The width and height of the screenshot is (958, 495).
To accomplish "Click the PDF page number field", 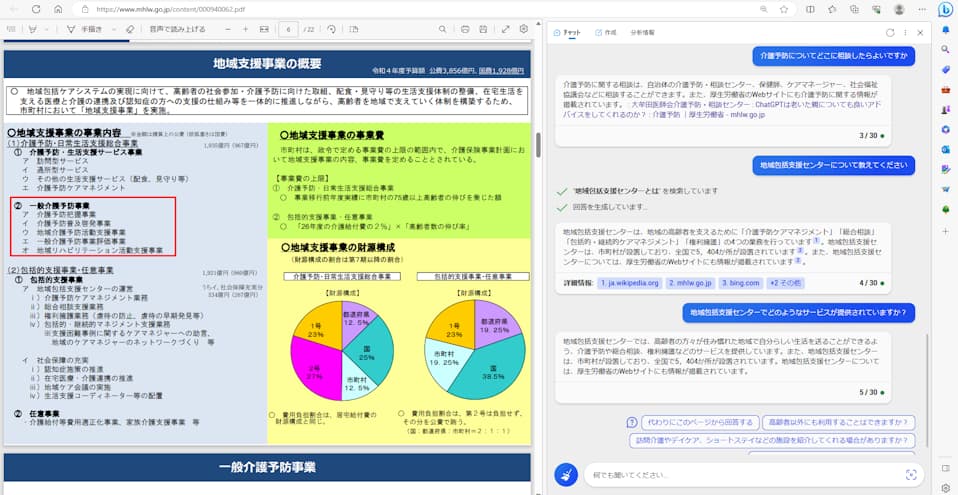I will [288, 29].
